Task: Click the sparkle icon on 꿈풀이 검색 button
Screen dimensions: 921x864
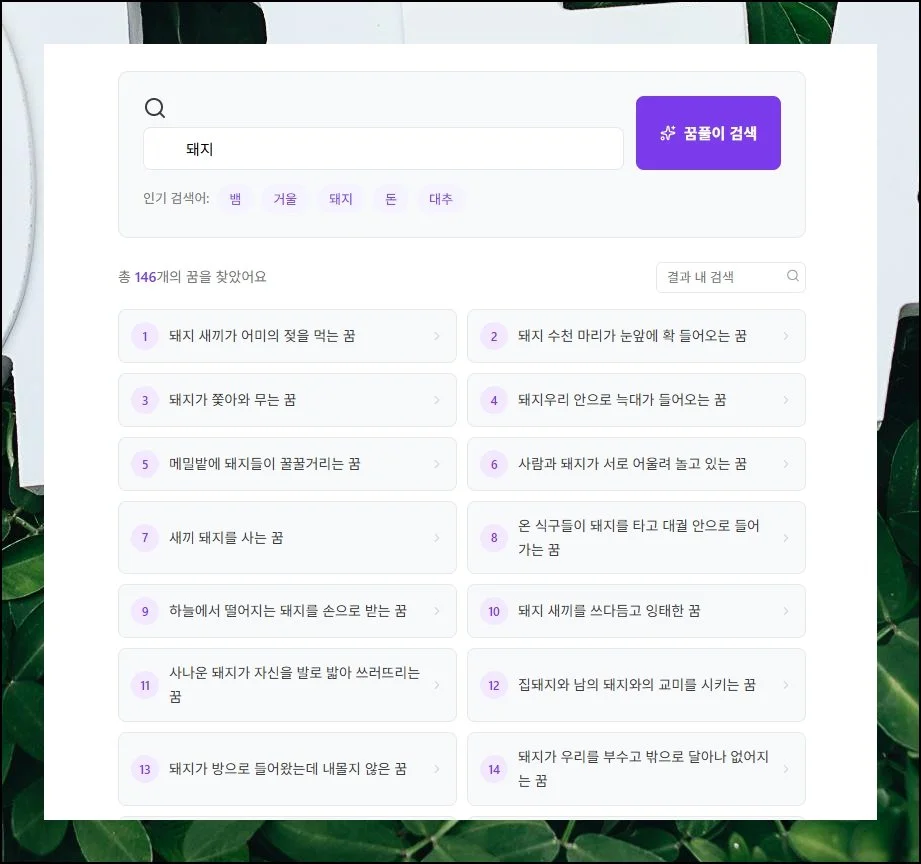Action: [668, 132]
